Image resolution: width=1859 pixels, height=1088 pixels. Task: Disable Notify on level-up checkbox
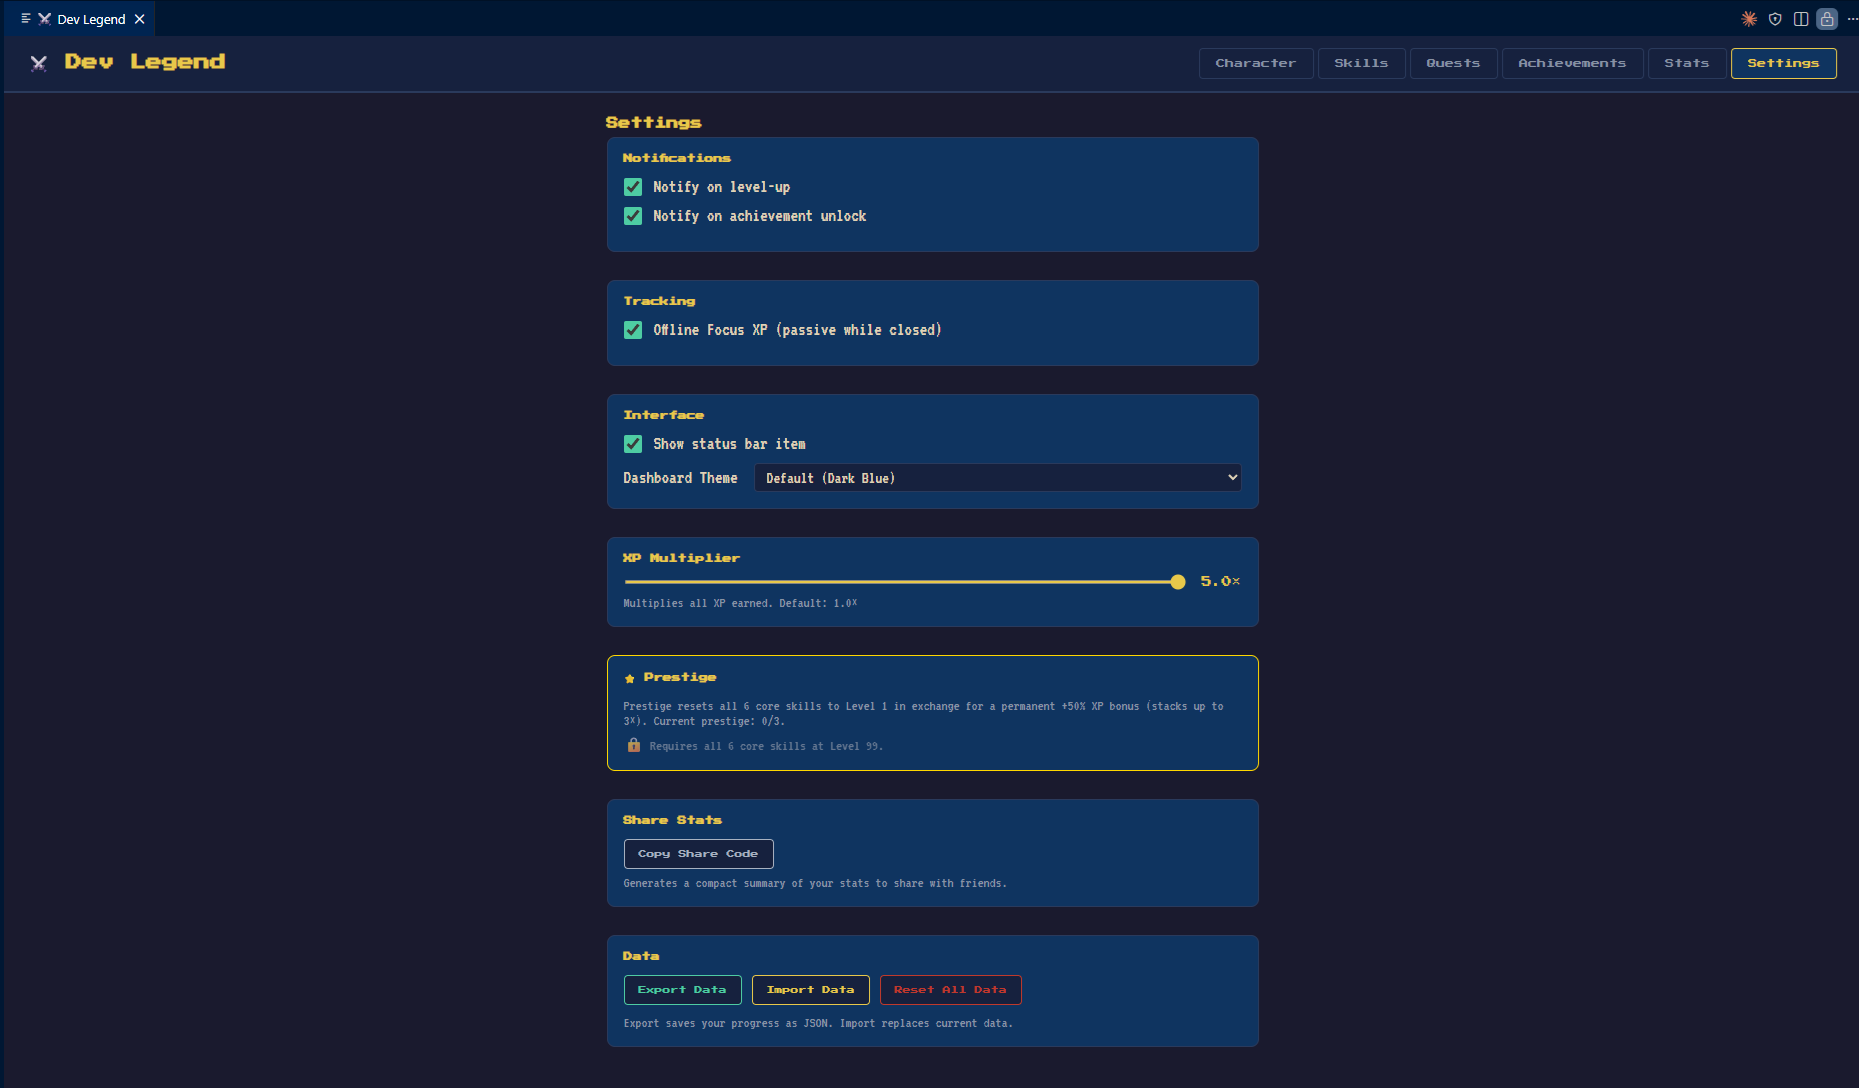point(633,187)
